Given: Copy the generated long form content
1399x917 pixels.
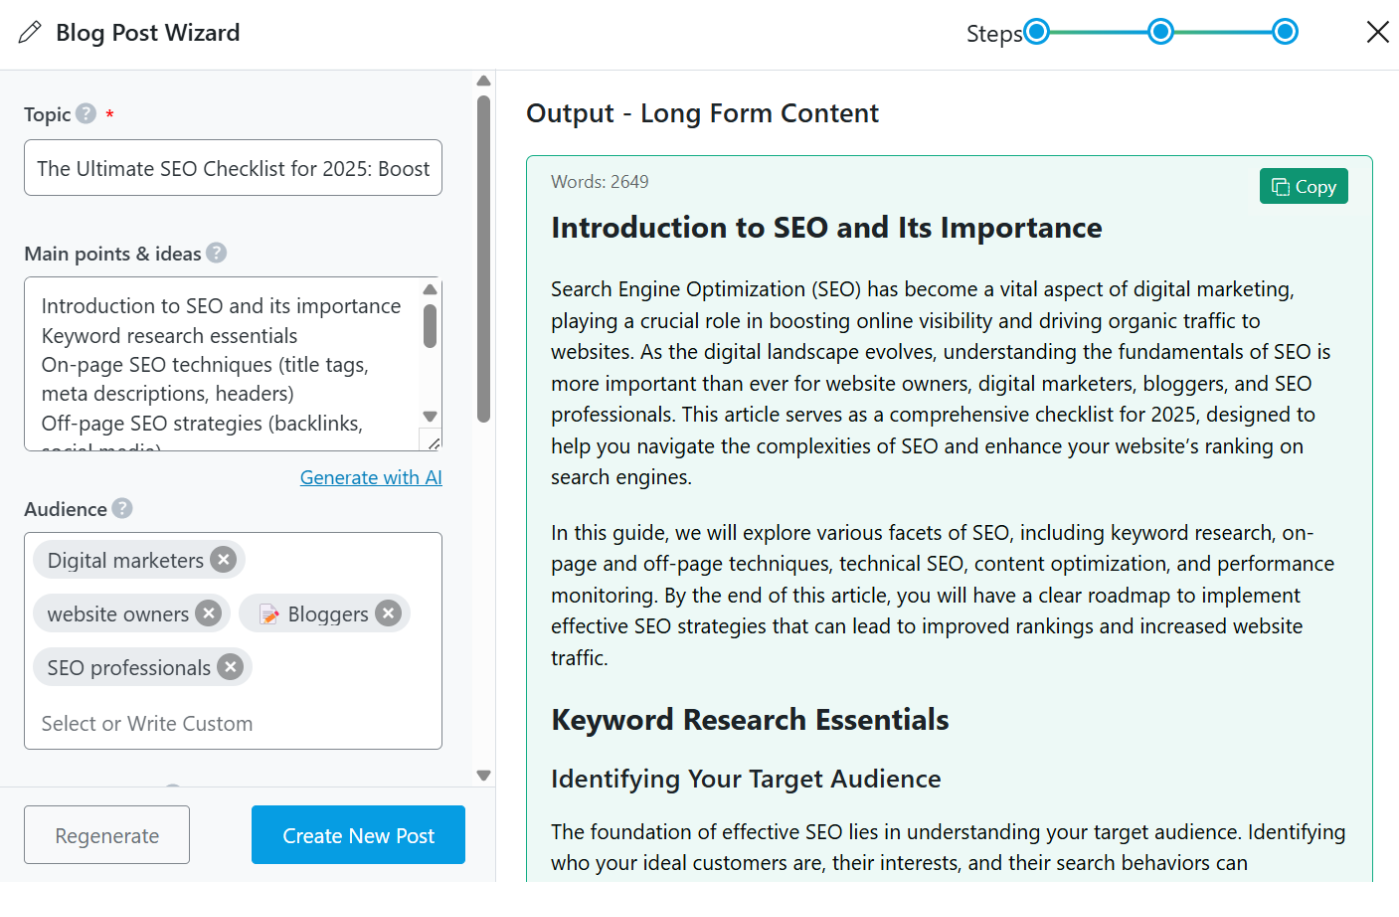Looking at the screenshot, I should [1303, 187].
